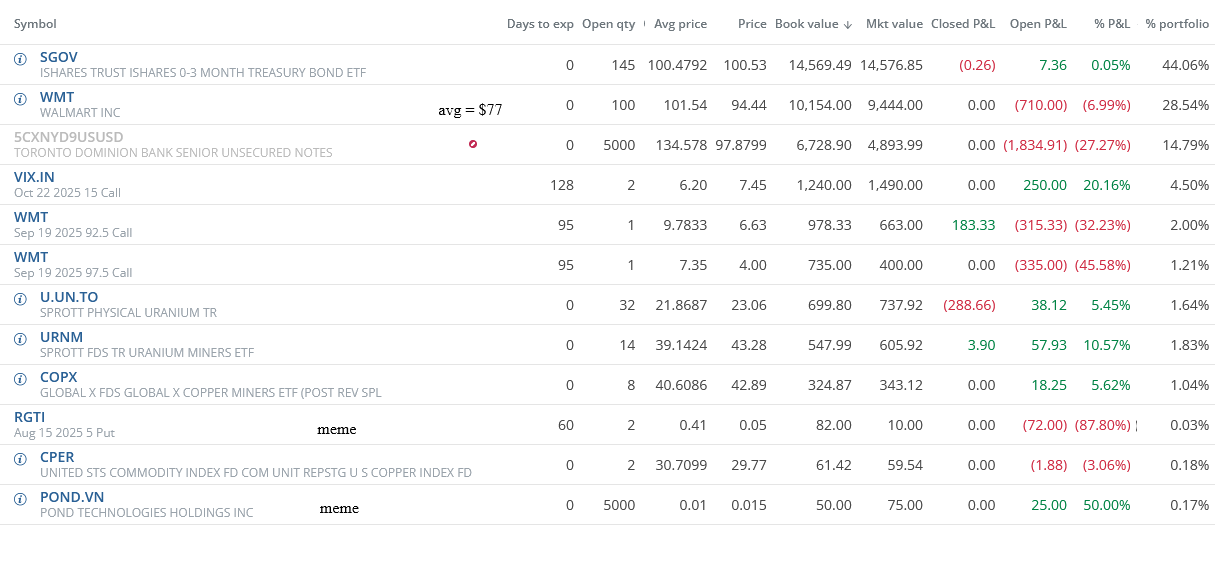Open WMT Sep 19 2025 92.5 Call symbol
The width and height of the screenshot is (1215, 572).
click(x=31, y=217)
